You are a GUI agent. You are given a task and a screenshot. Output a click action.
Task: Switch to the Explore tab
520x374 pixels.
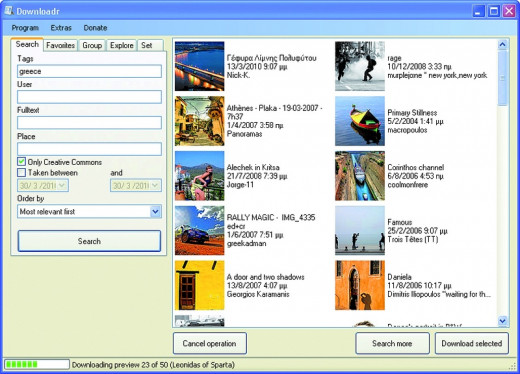(x=122, y=45)
